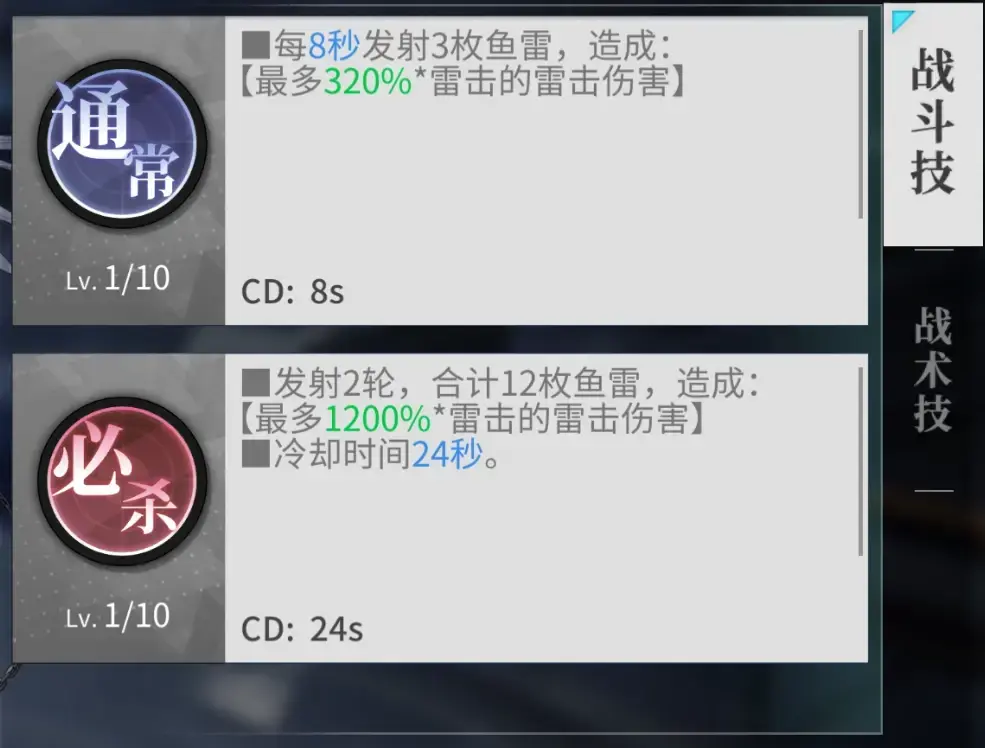The width and height of the screenshot is (985, 748).
Task: Select the 通常 skill description panel
Action: click(547, 171)
